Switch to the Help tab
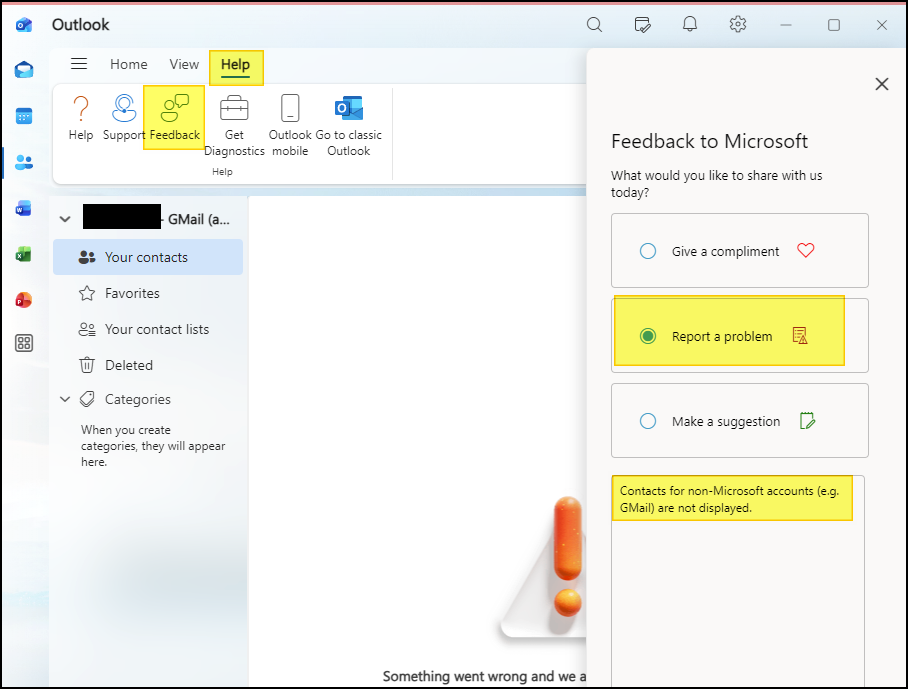Image resolution: width=908 pixels, height=689 pixels. (x=235, y=64)
